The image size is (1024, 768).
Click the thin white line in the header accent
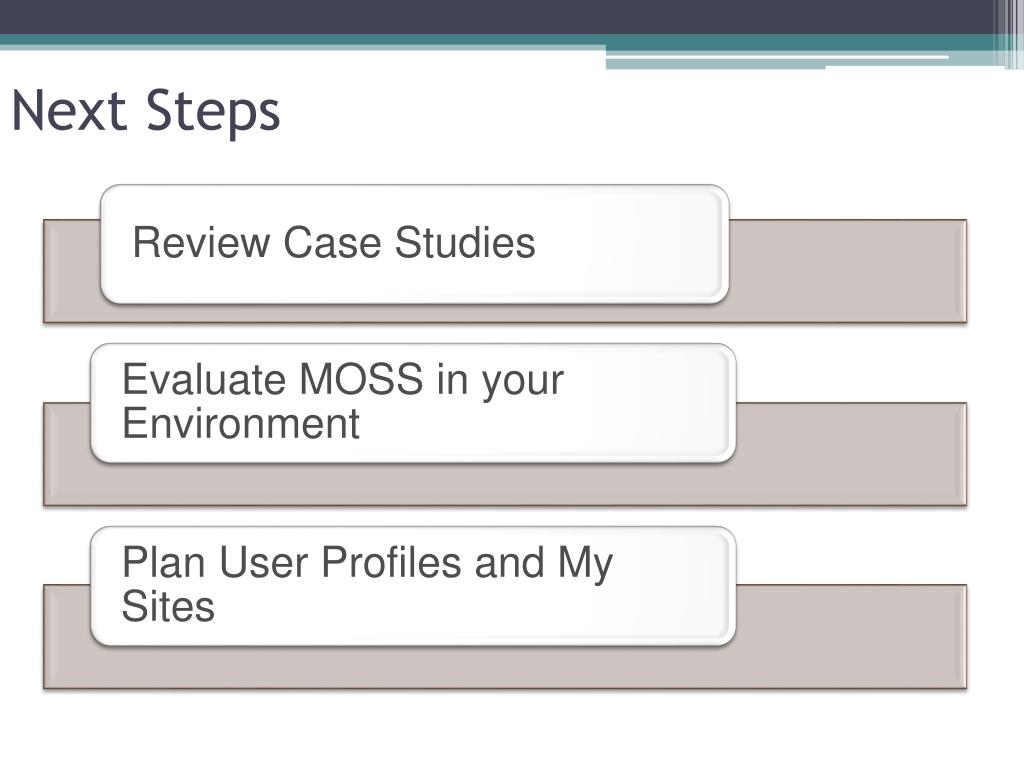[777, 57]
